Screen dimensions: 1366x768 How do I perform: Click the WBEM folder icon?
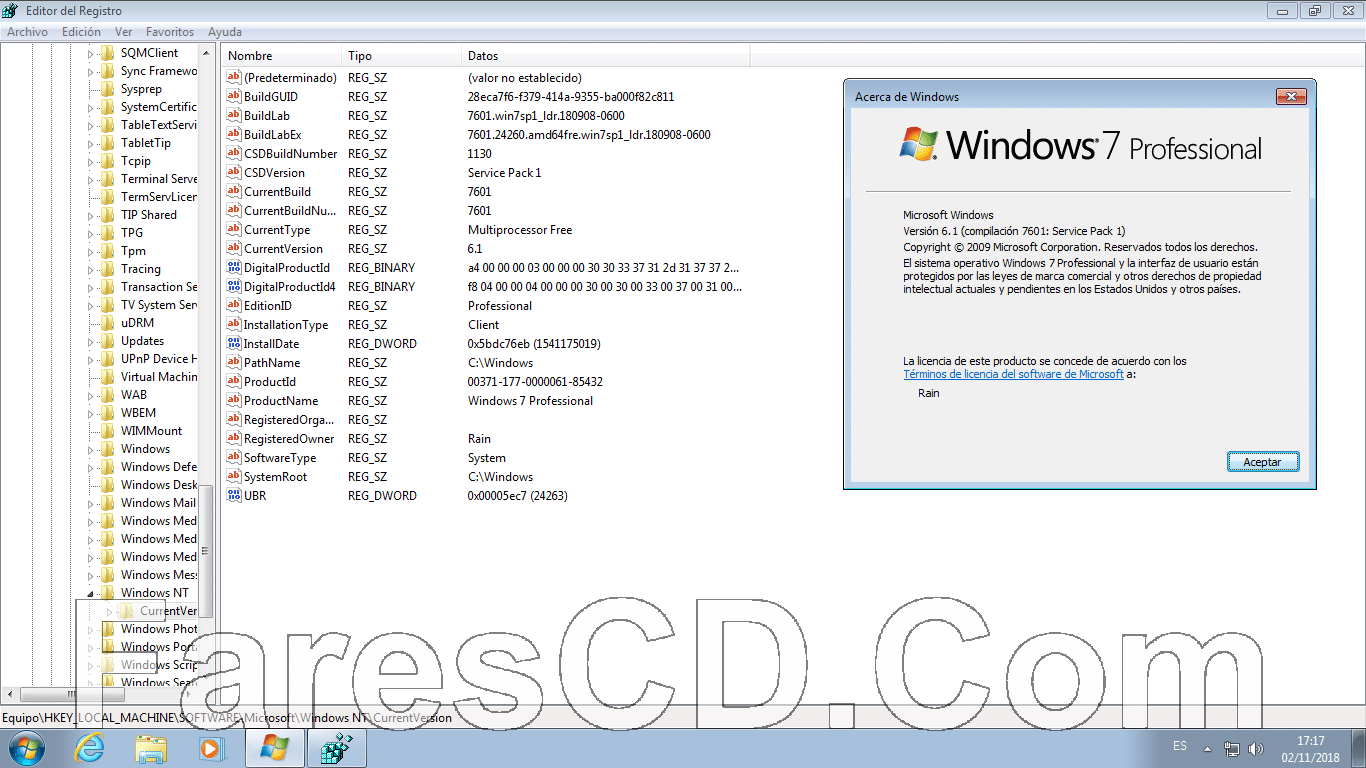(x=107, y=413)
